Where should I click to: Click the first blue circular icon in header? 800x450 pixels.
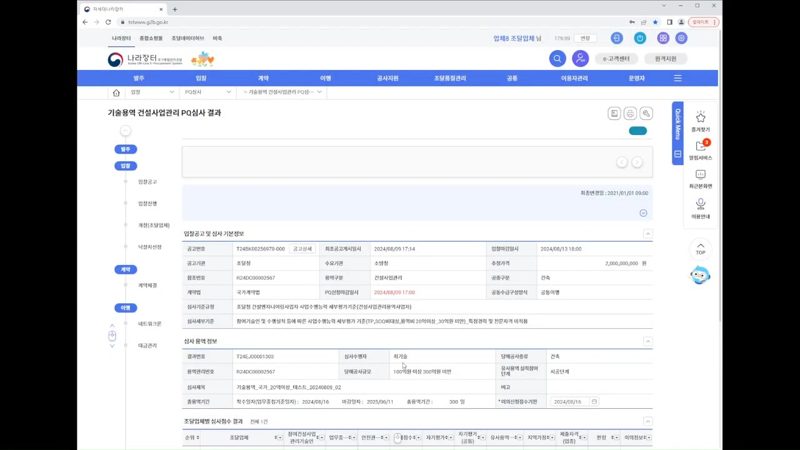point(616,38)
